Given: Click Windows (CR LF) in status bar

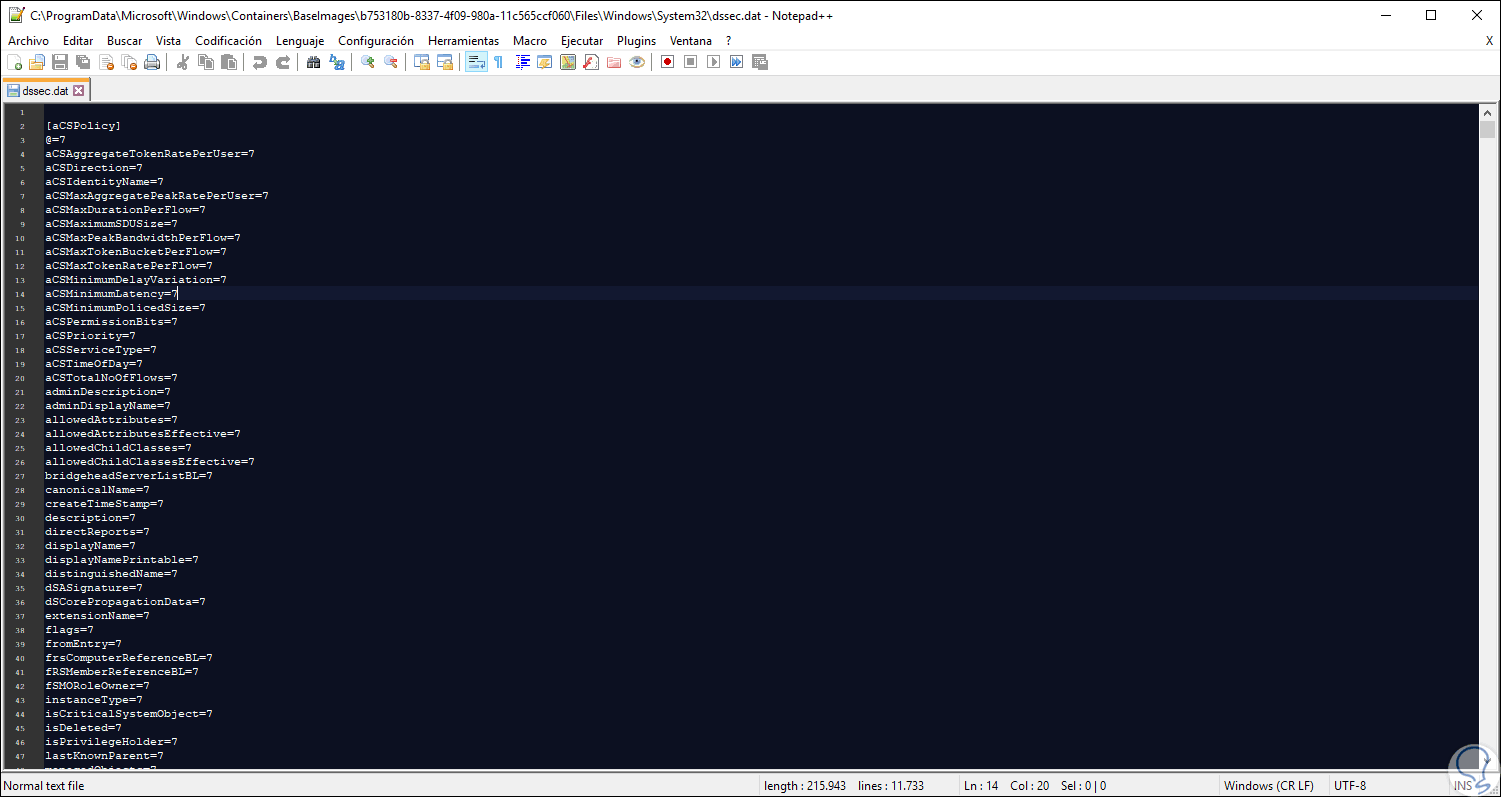Looking at the screenshot, I should (x=1268, y=786).
